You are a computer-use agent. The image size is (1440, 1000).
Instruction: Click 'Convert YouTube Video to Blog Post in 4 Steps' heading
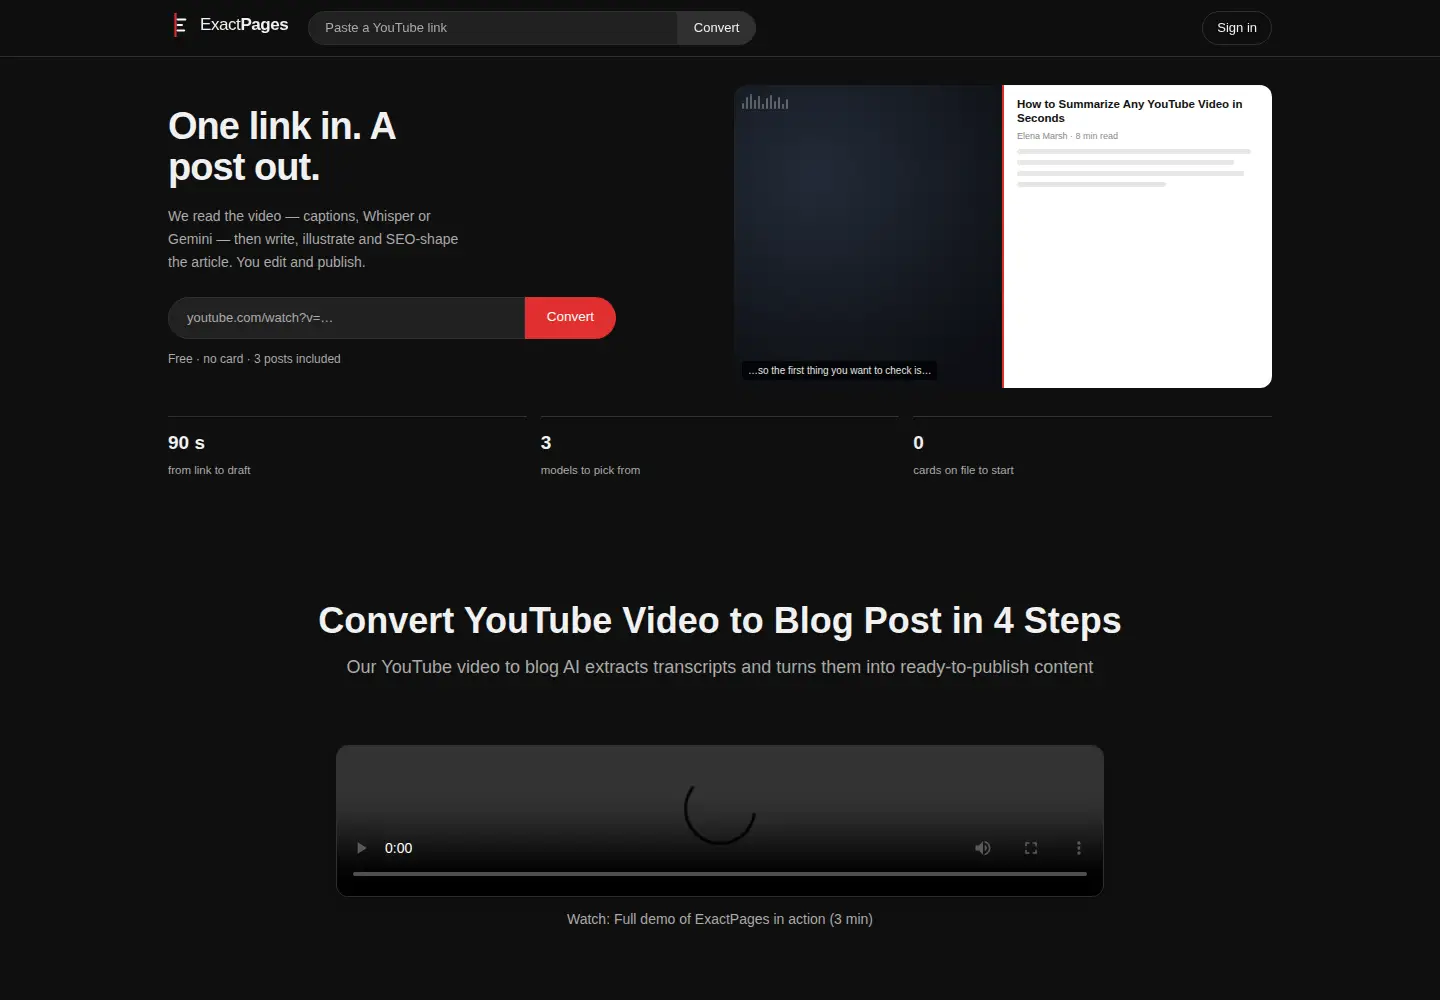[x=720, y=621]
